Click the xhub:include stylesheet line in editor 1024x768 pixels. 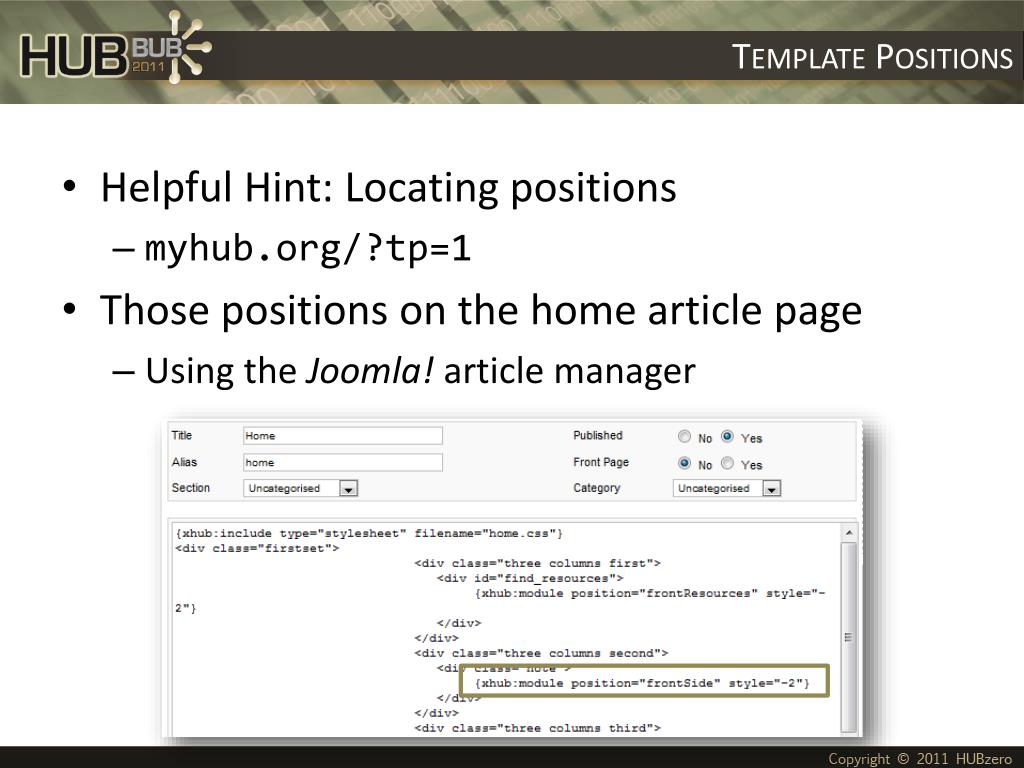[x=369, y=534]
